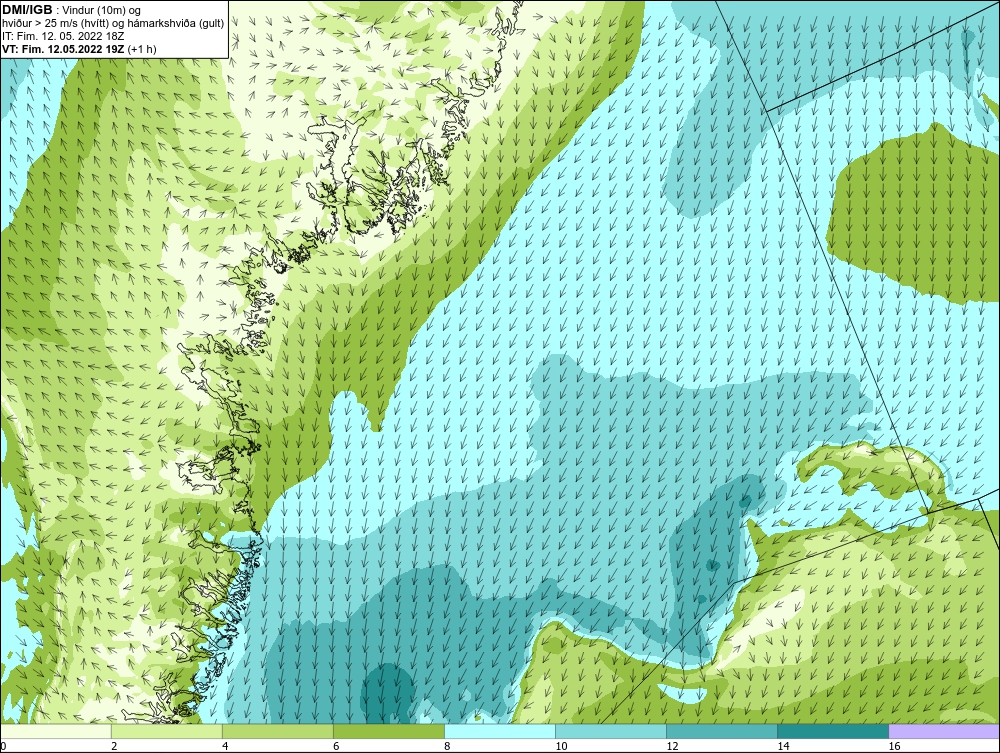
Task: Click the legend value 2
Action: (114, 746)
